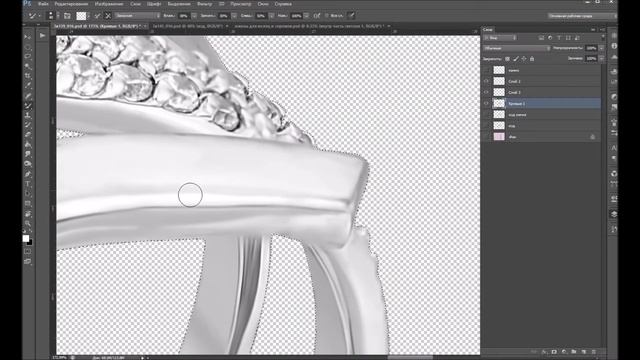Toggle pressure control icon in options bar
640x360 pixels.
tap(351, 16)
